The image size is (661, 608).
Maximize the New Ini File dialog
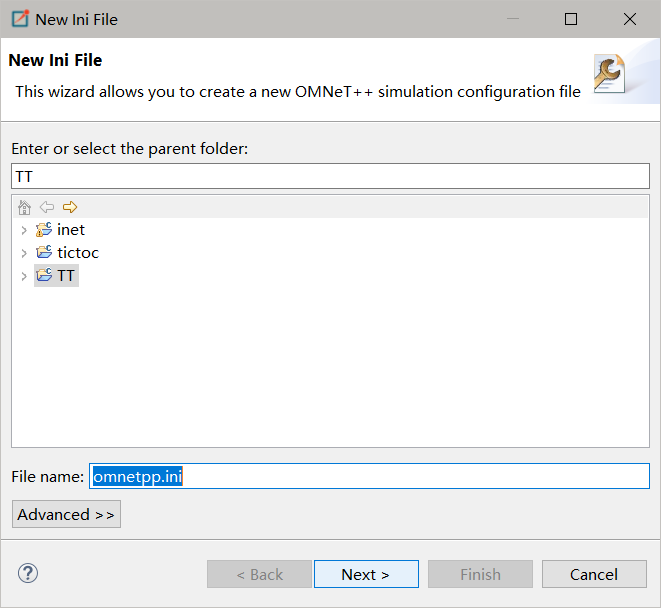click(x=571, y=19)
